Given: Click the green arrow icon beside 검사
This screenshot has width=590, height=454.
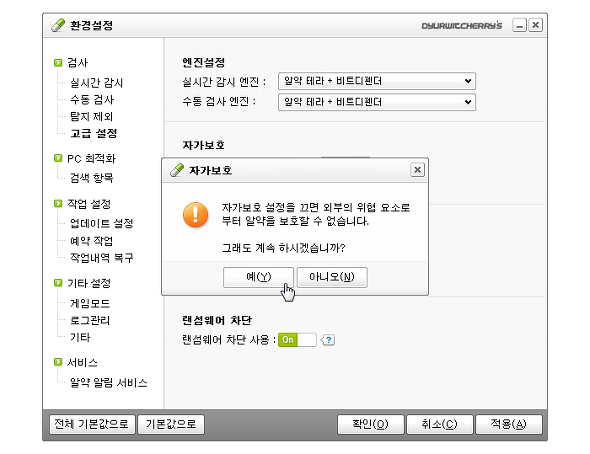Looking at the screenshot, I should coord(58,62).
